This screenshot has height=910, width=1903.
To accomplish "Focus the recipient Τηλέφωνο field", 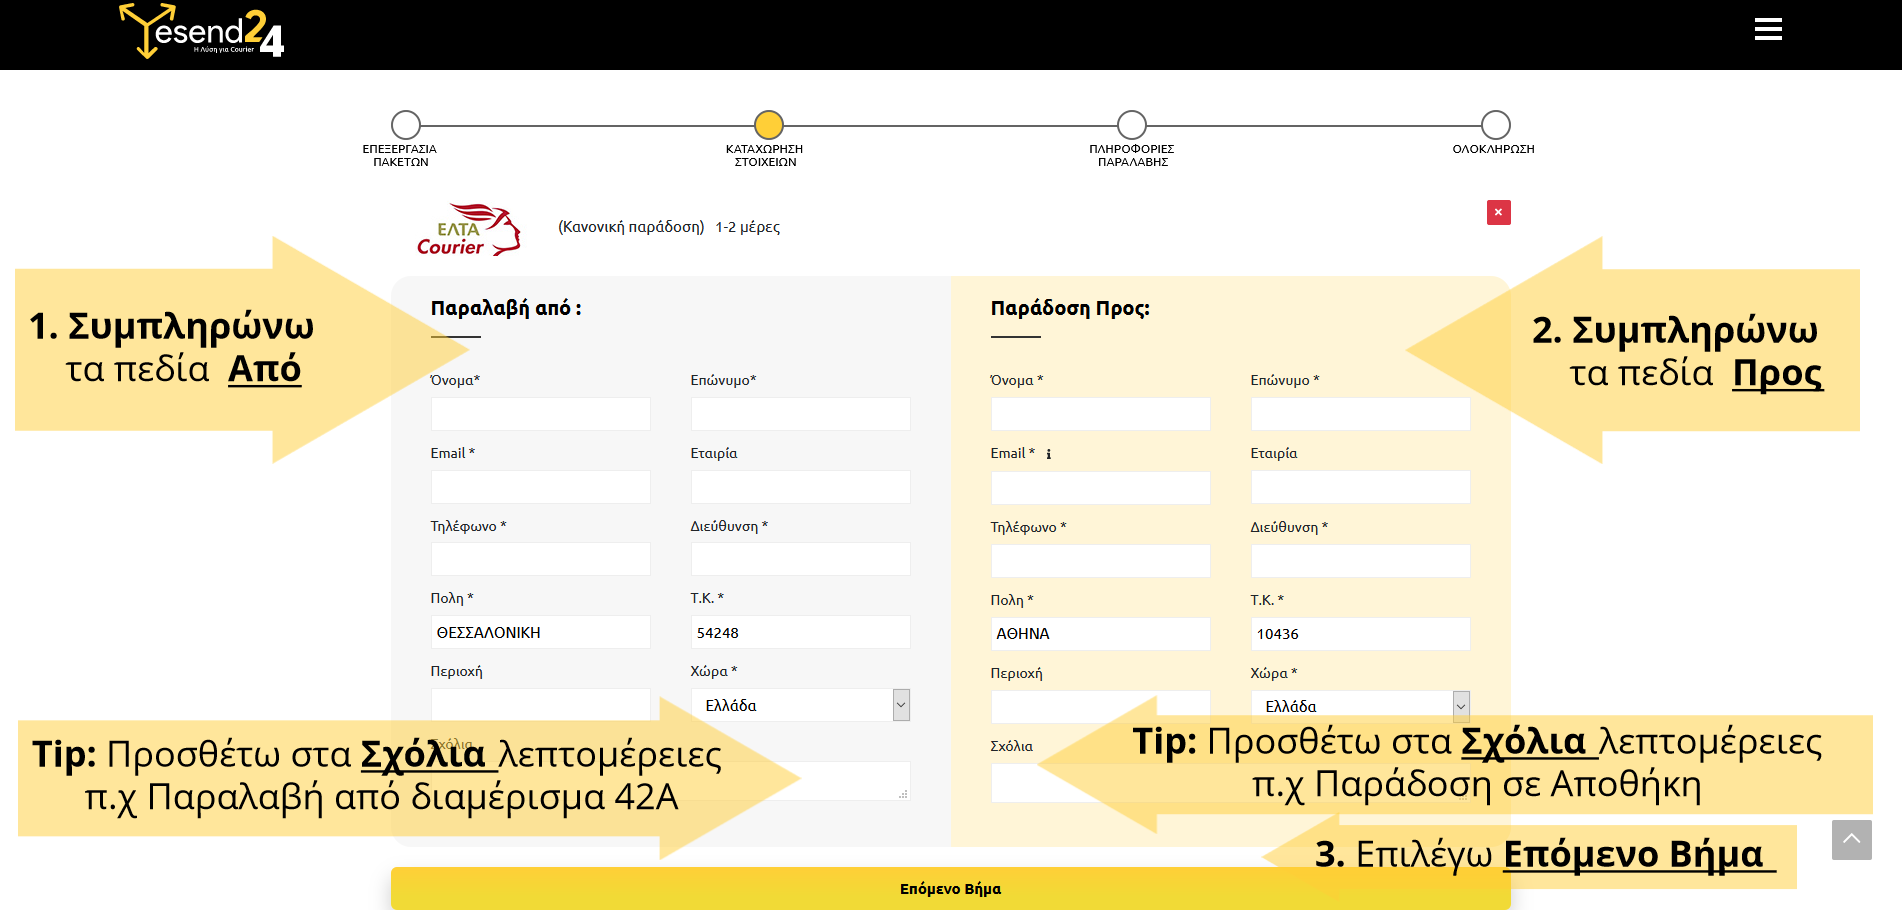I will click(x=1100, y=561).
